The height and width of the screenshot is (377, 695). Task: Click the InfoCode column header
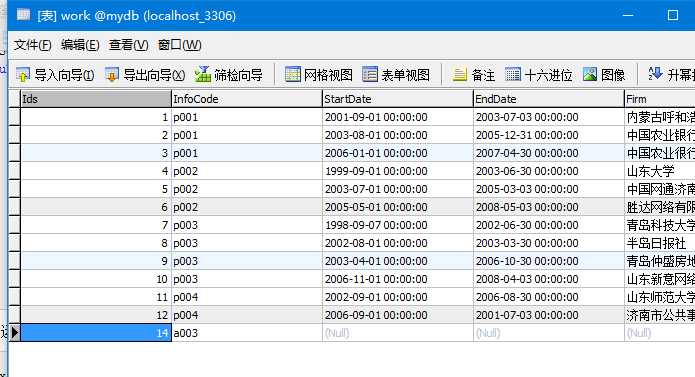coord(247,99)
